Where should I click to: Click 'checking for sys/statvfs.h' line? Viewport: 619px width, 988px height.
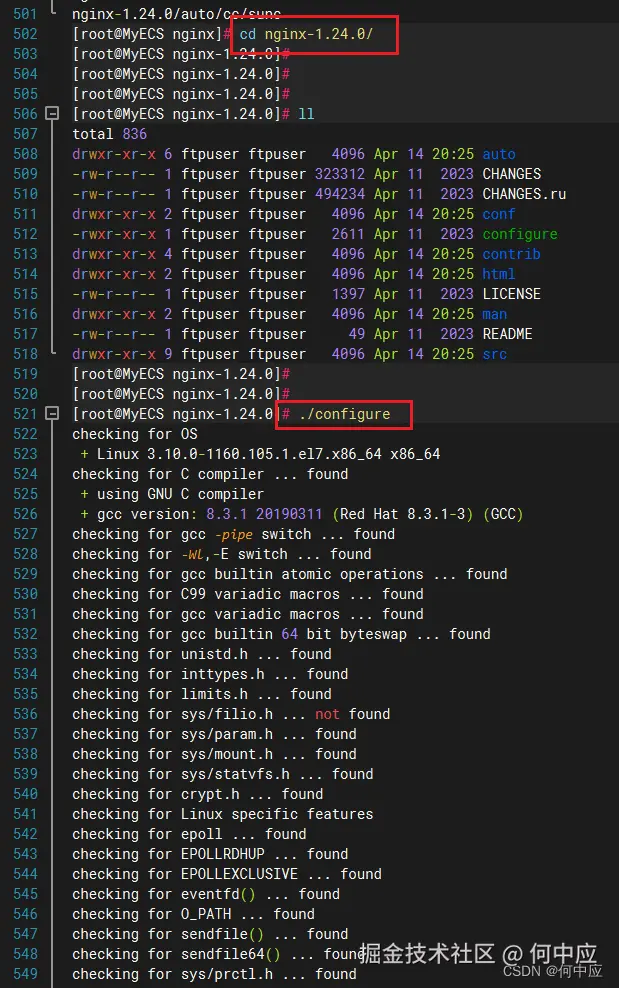click(x=223, y=774)
